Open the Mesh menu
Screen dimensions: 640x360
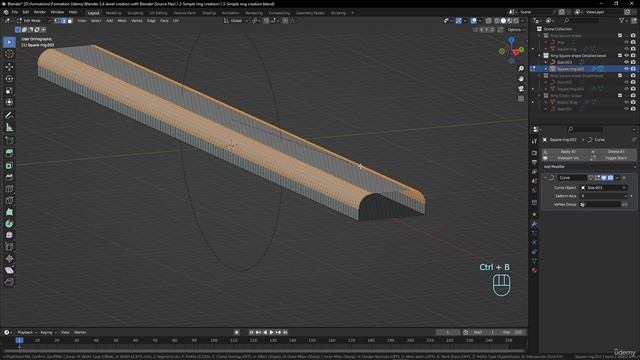pos(122,21)
